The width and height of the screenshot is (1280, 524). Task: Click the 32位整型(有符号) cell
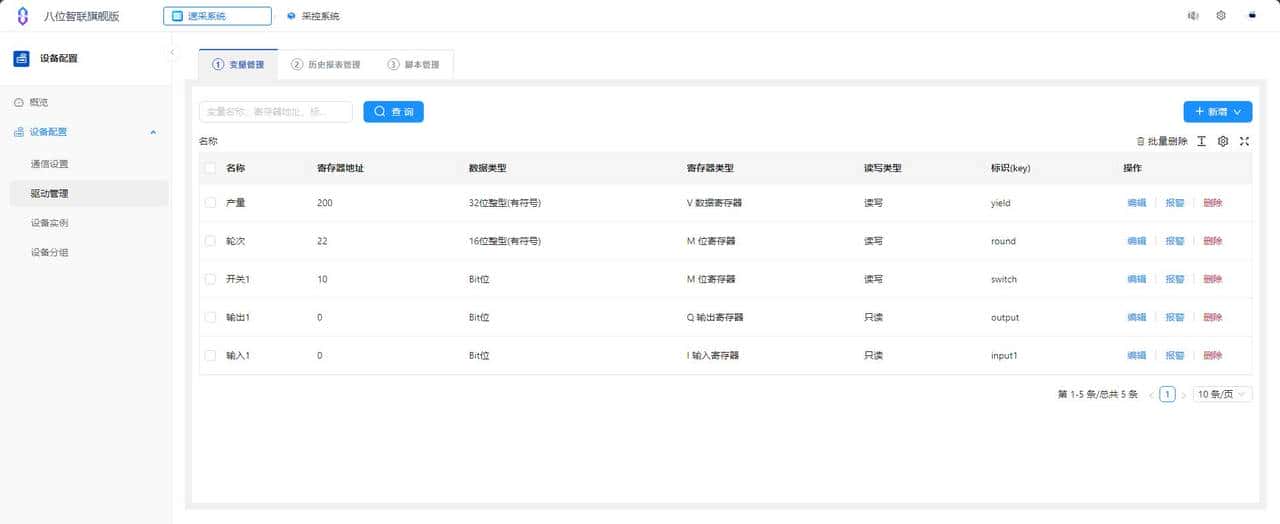505,203
